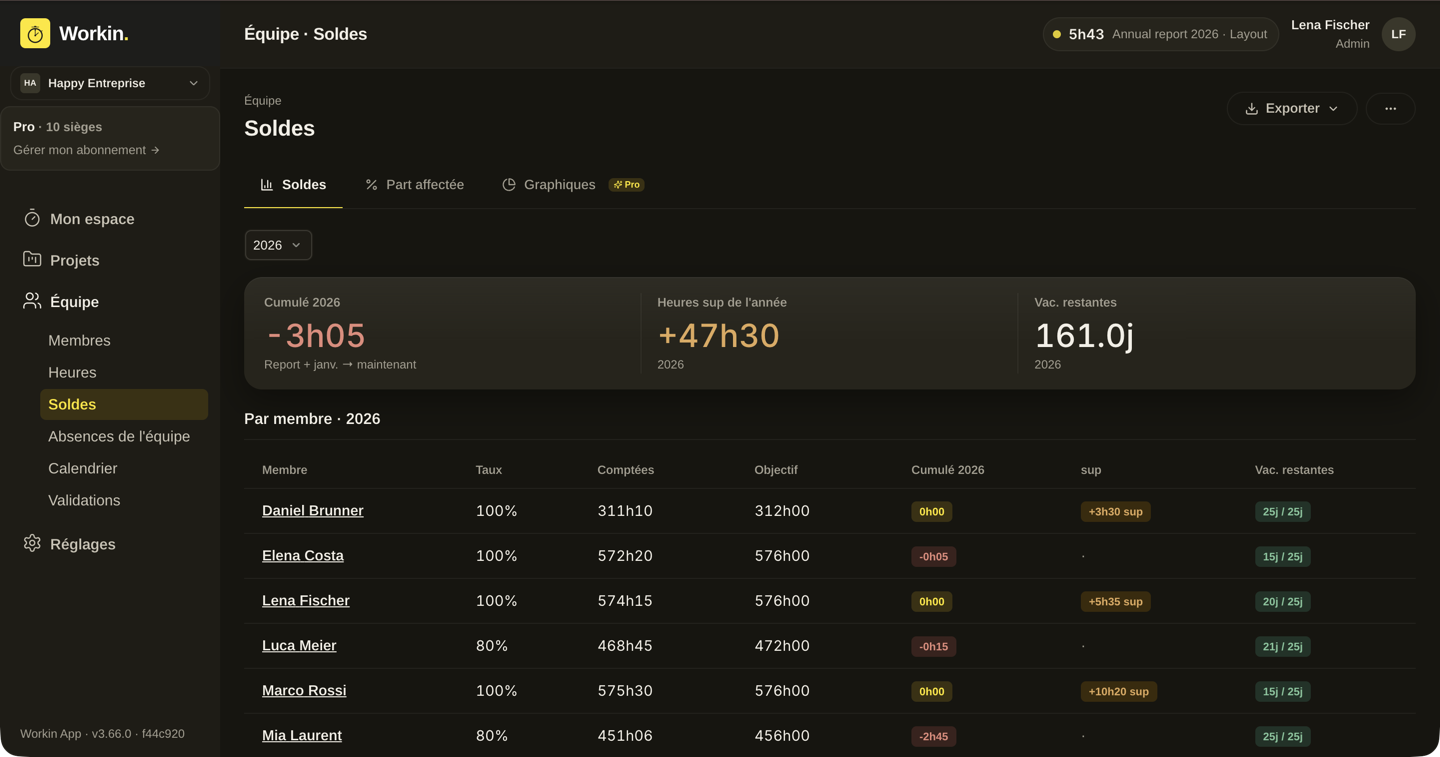The image size is (1440, 757).
Task: Click the +3h30 sup badge
Action: [1115, 512]
